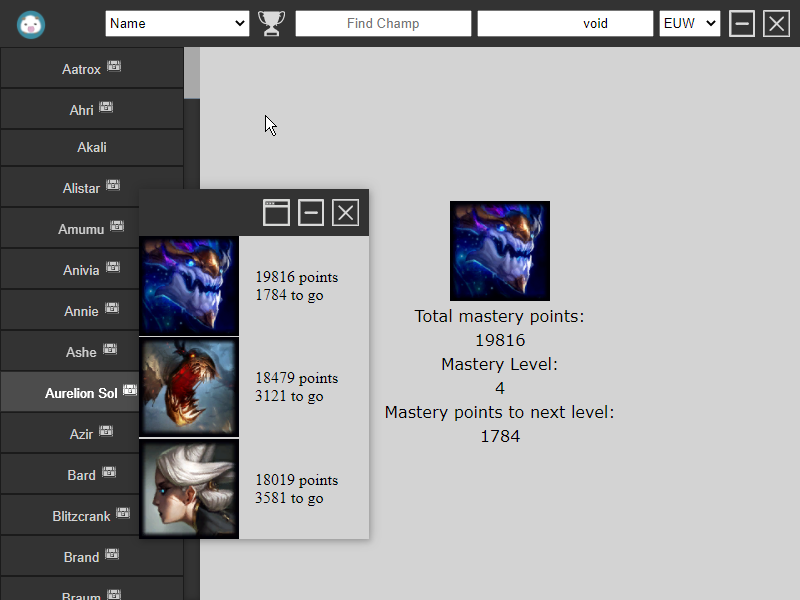Click the "3581 to go" text in popup

289,498
